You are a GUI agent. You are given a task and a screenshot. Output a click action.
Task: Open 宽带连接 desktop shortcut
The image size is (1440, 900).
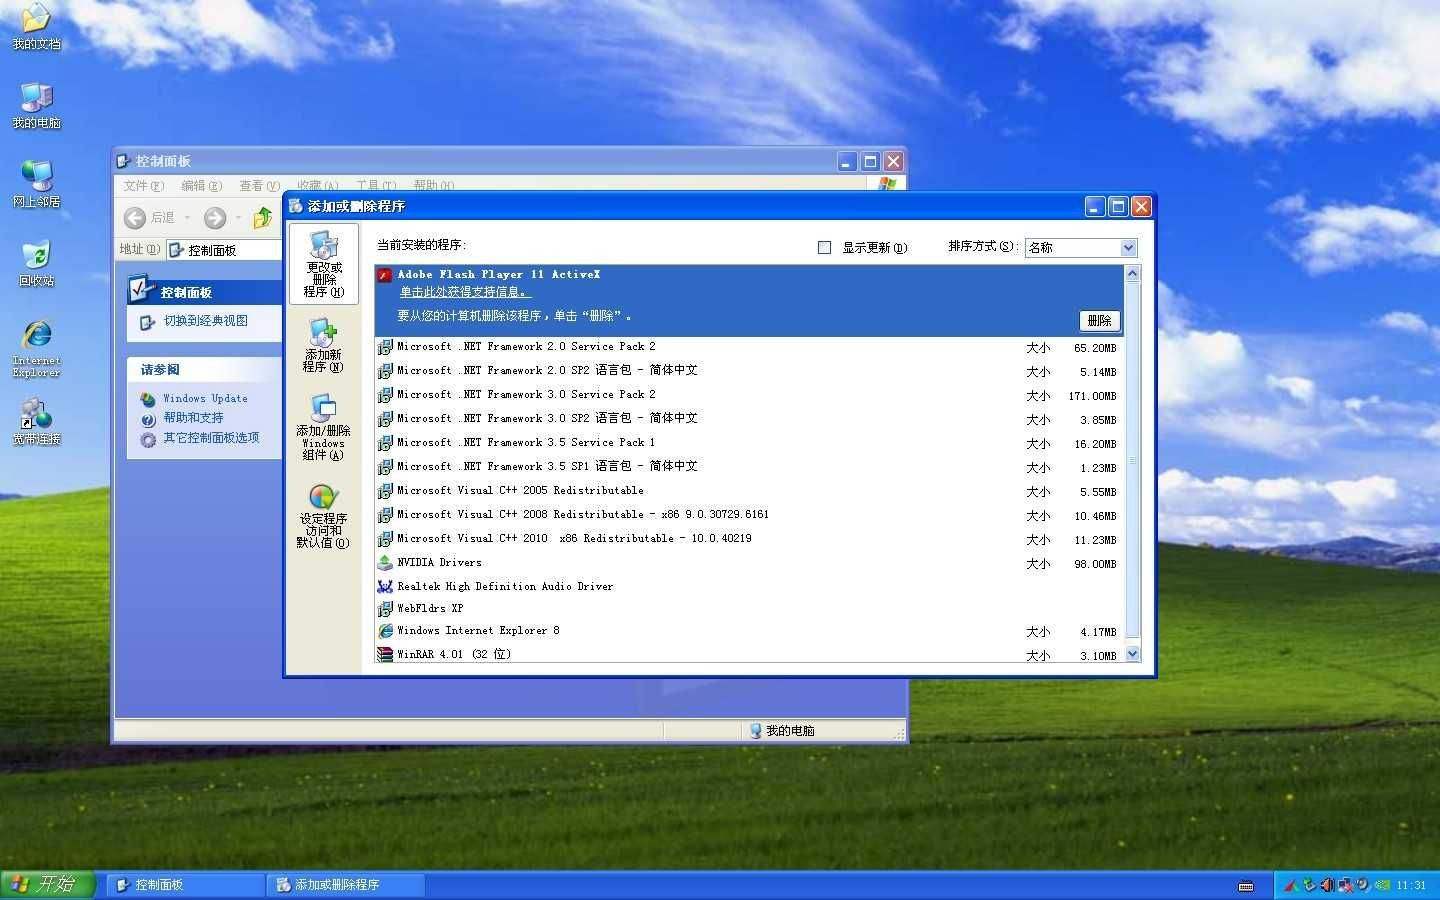coord(36,421)
